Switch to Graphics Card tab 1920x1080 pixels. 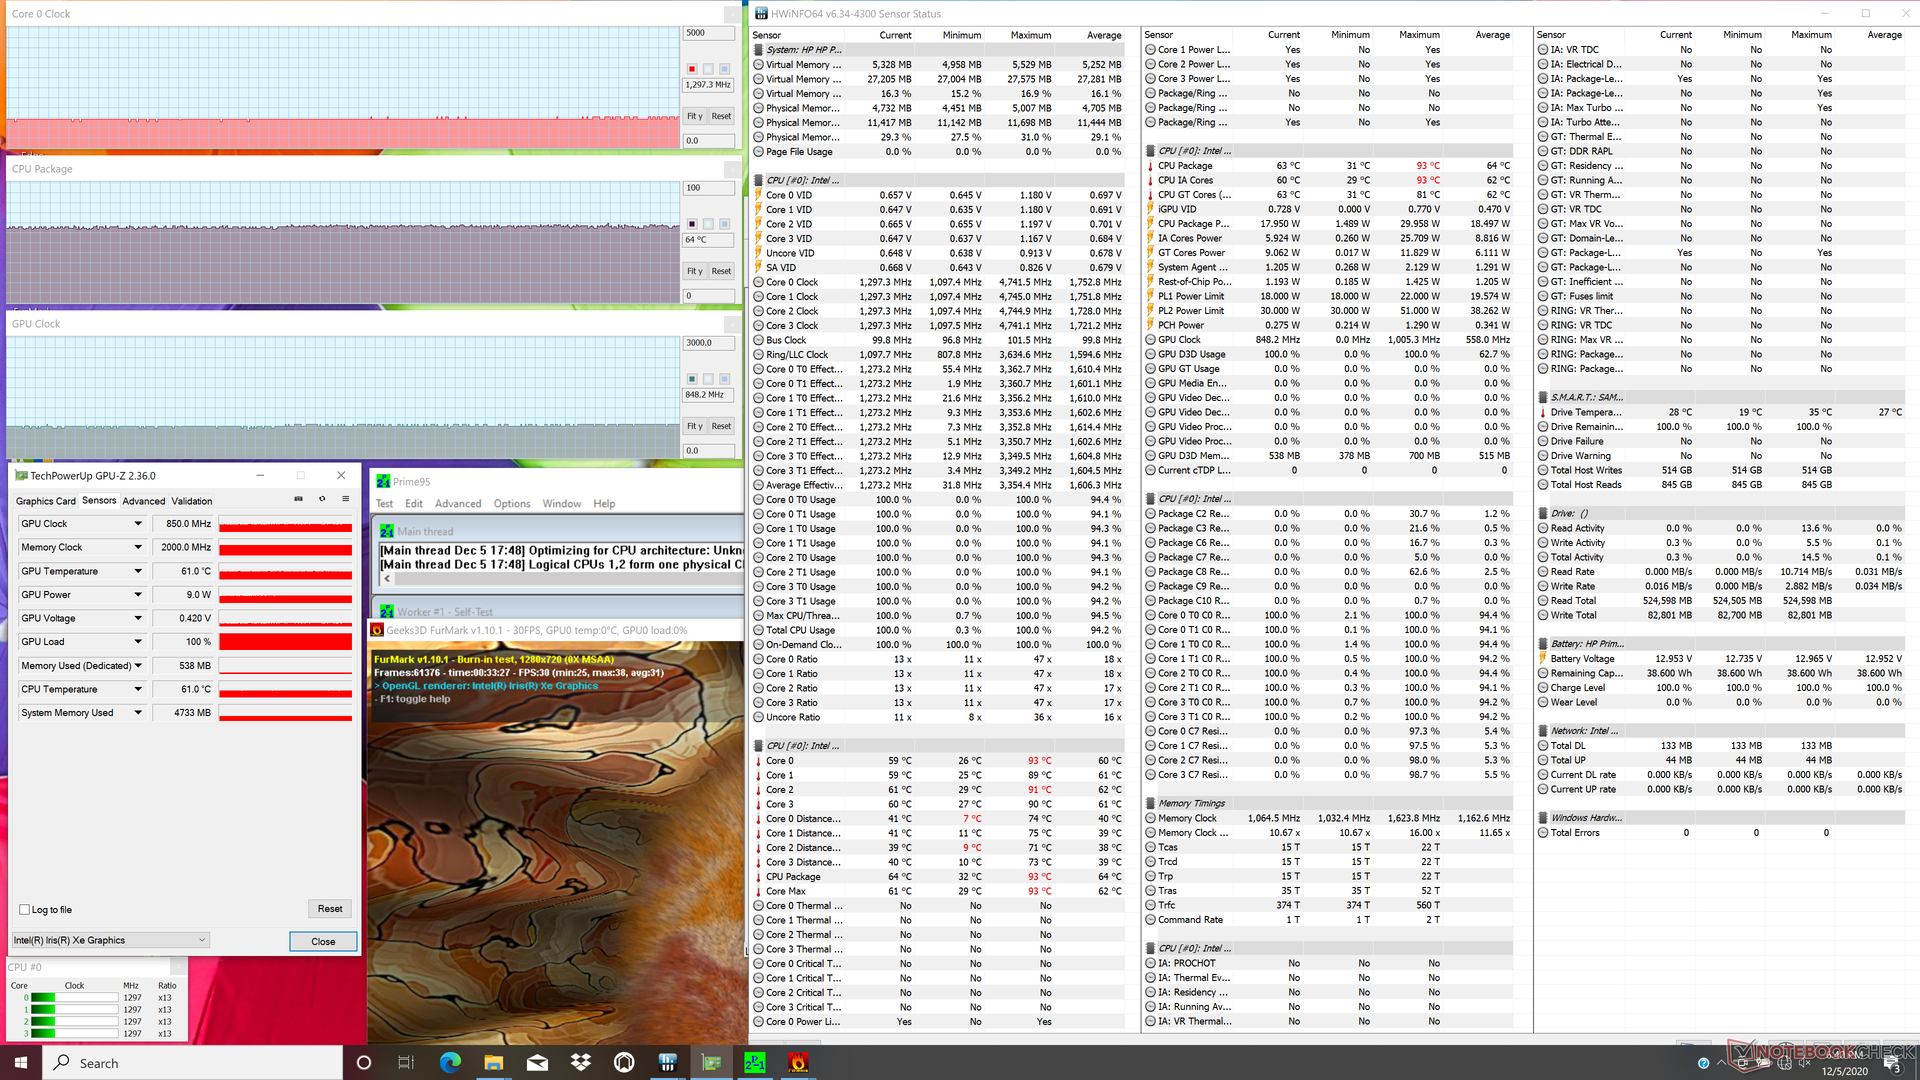(x=45, y=501)
